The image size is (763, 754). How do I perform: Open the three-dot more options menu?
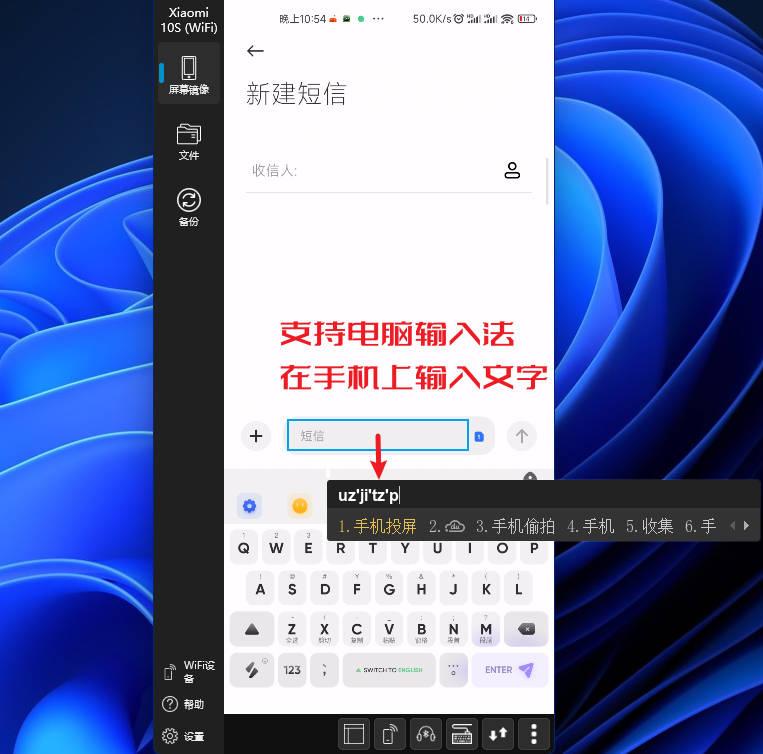tap(534, 734)
